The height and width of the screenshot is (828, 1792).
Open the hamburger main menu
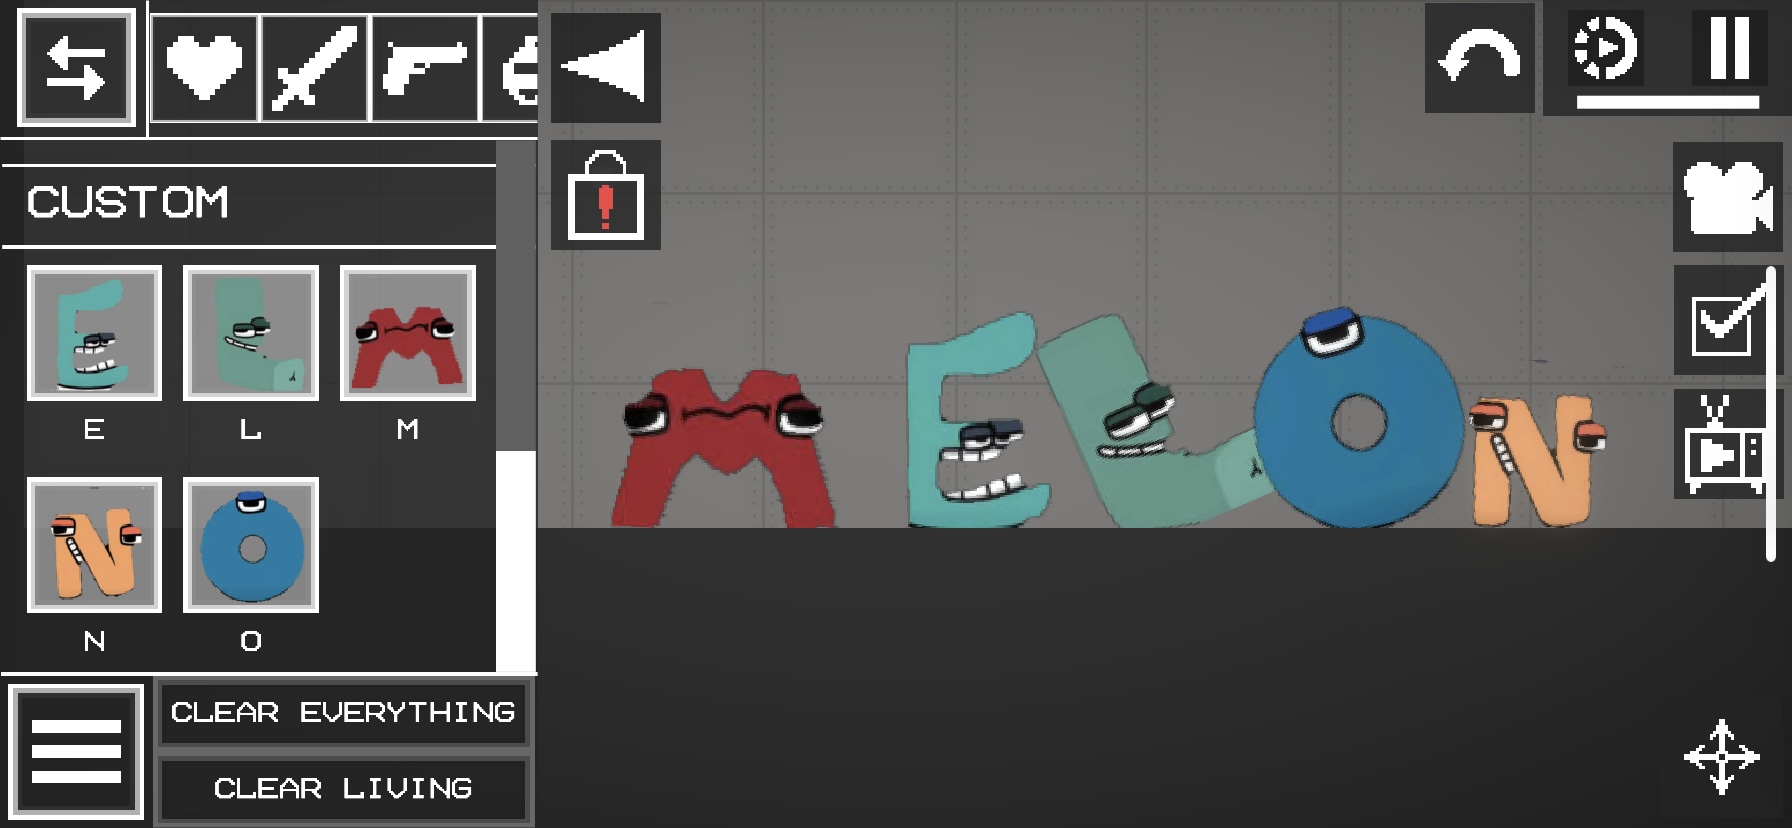76,751
